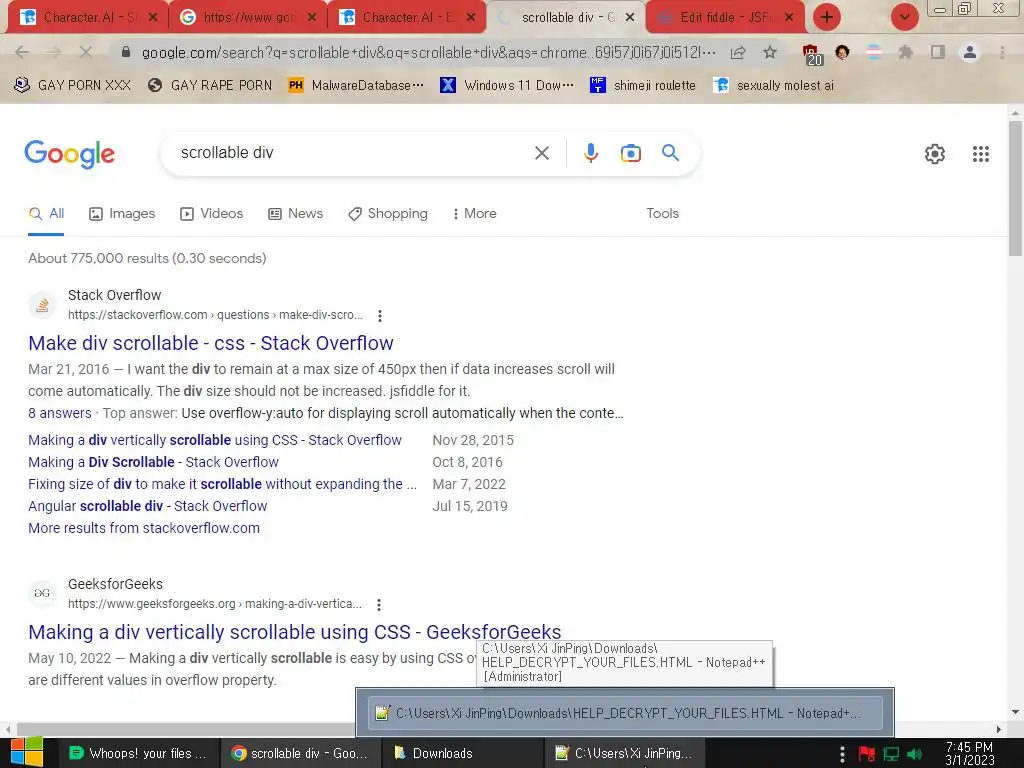Switch to the Images tab
This screenshot has height=768, width=1024.
pyautogui.click(x=122, y=214)
